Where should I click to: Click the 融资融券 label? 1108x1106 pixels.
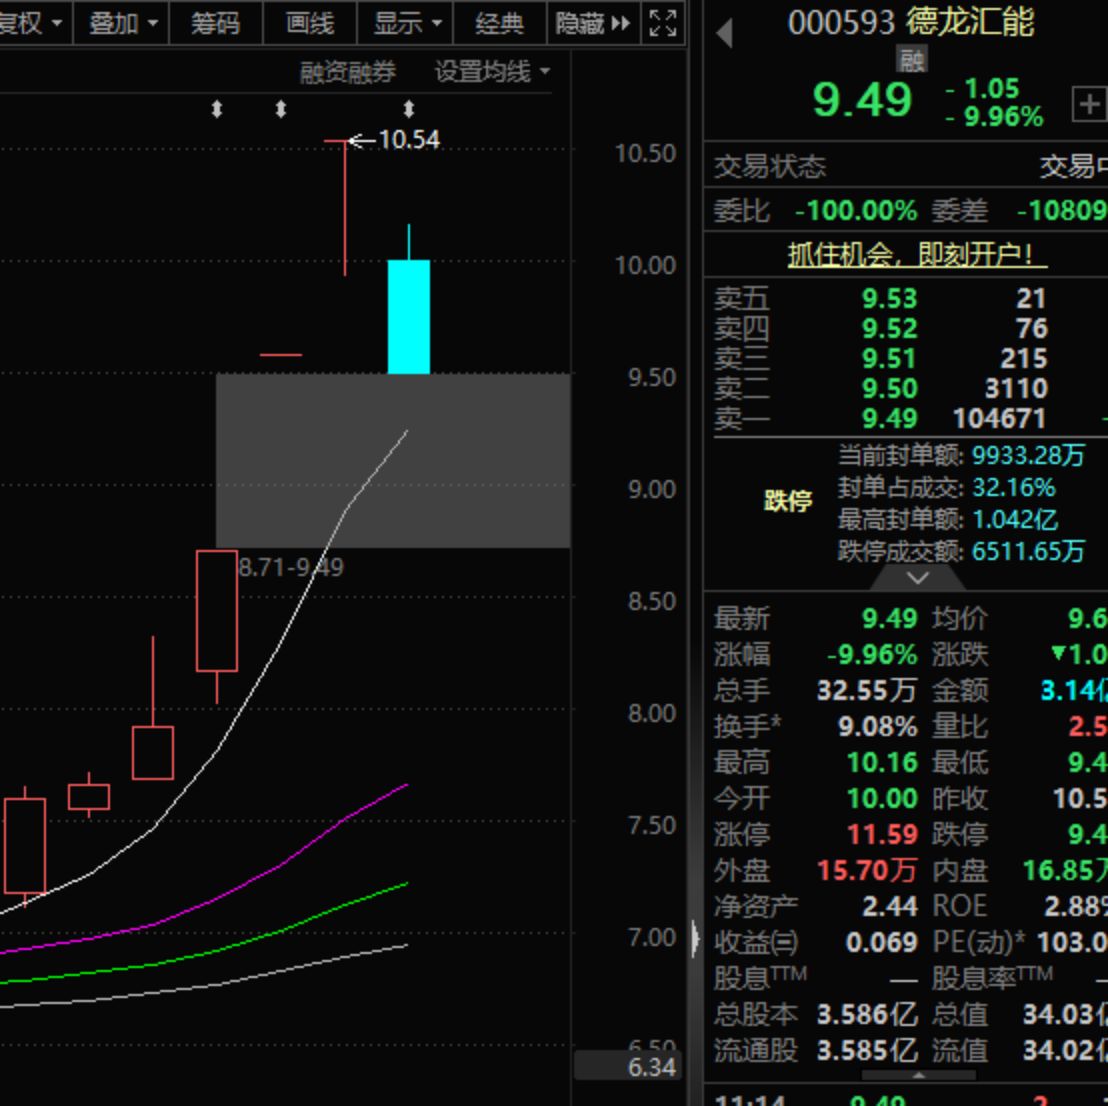pos(348,72)
